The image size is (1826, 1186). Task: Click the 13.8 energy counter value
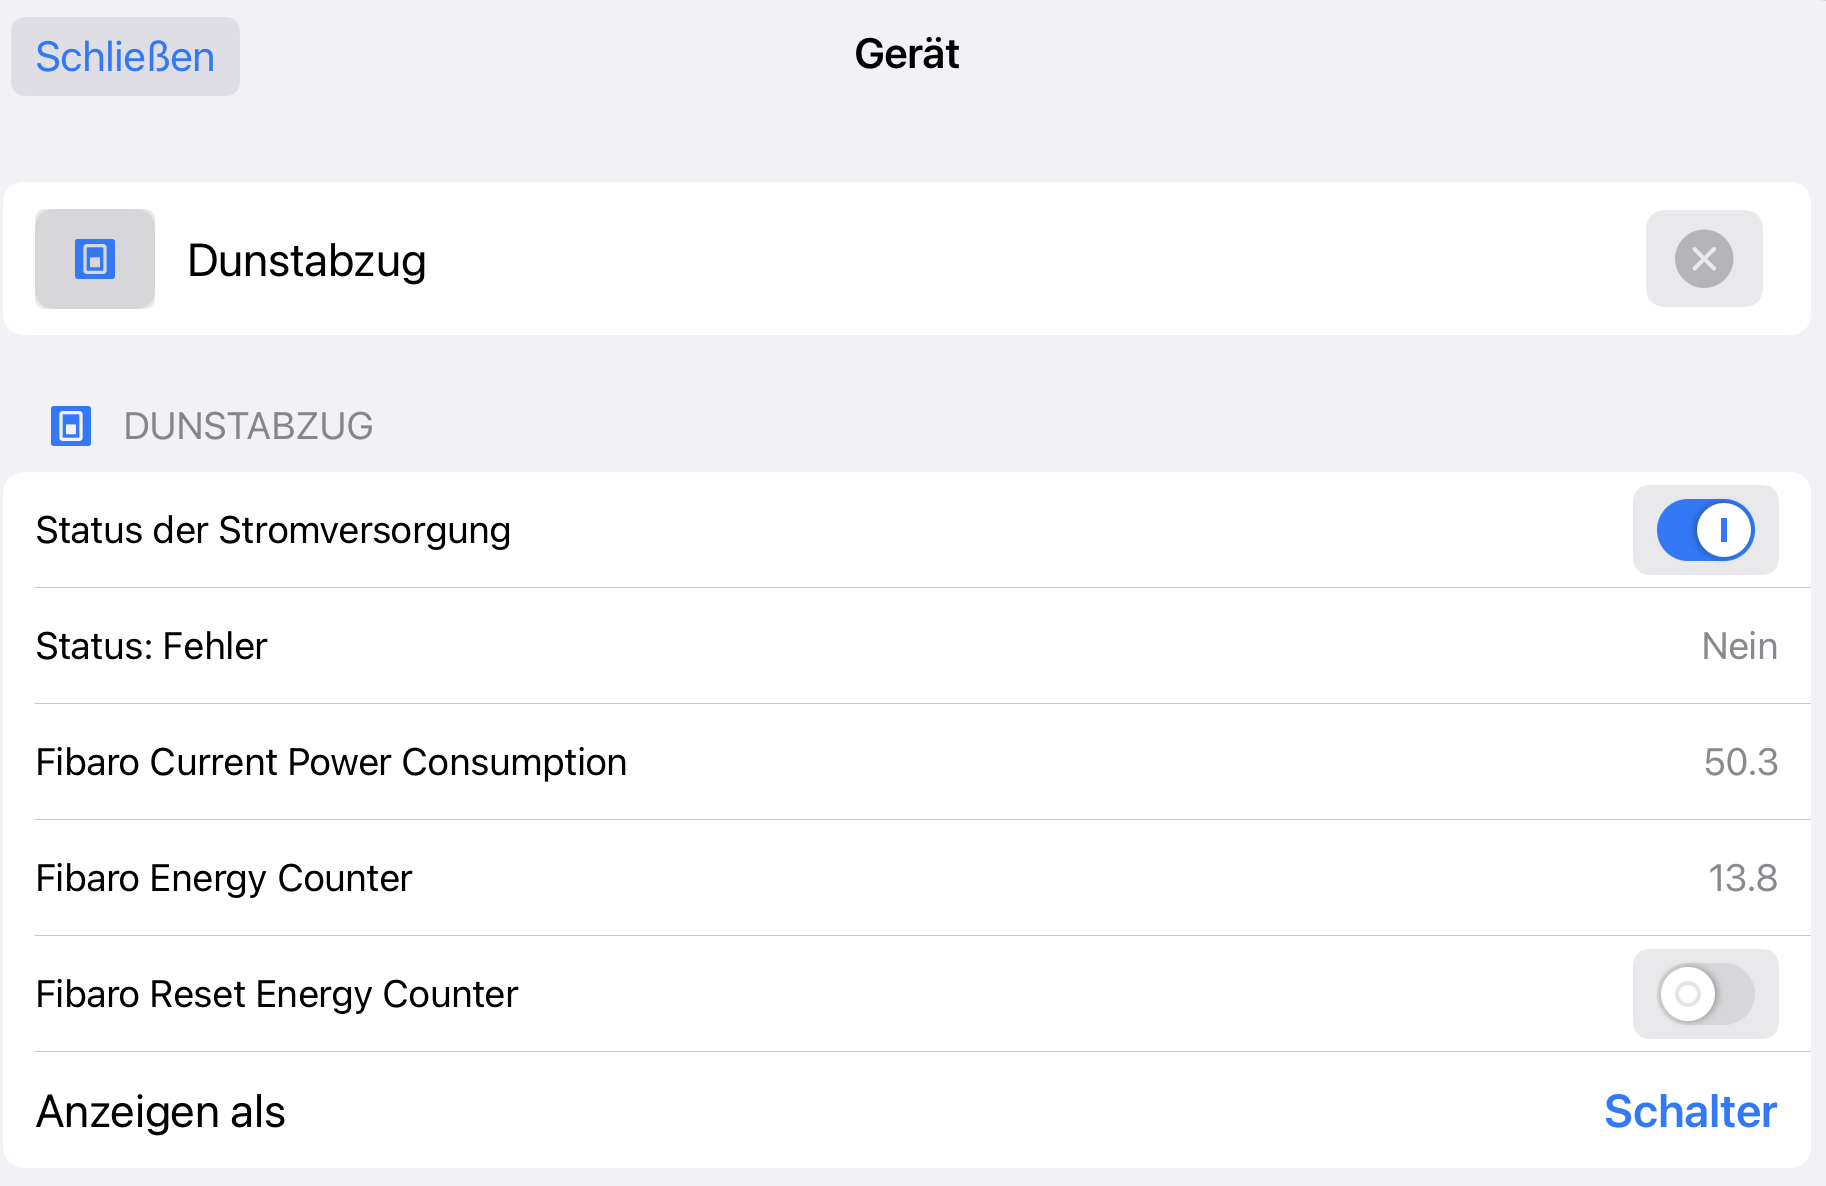(x=1742, y=878)
